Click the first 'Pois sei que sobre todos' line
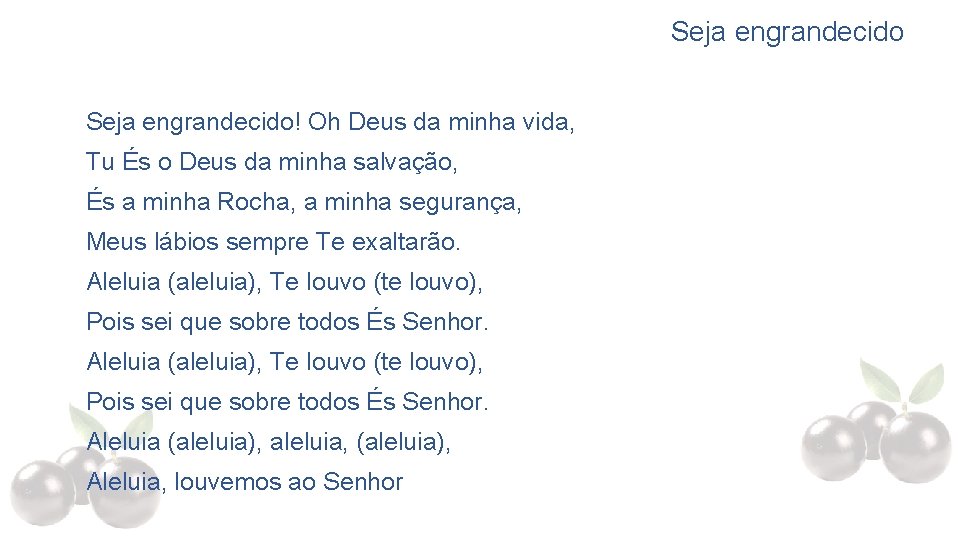The image size is (960, 540). click(287, 322)
